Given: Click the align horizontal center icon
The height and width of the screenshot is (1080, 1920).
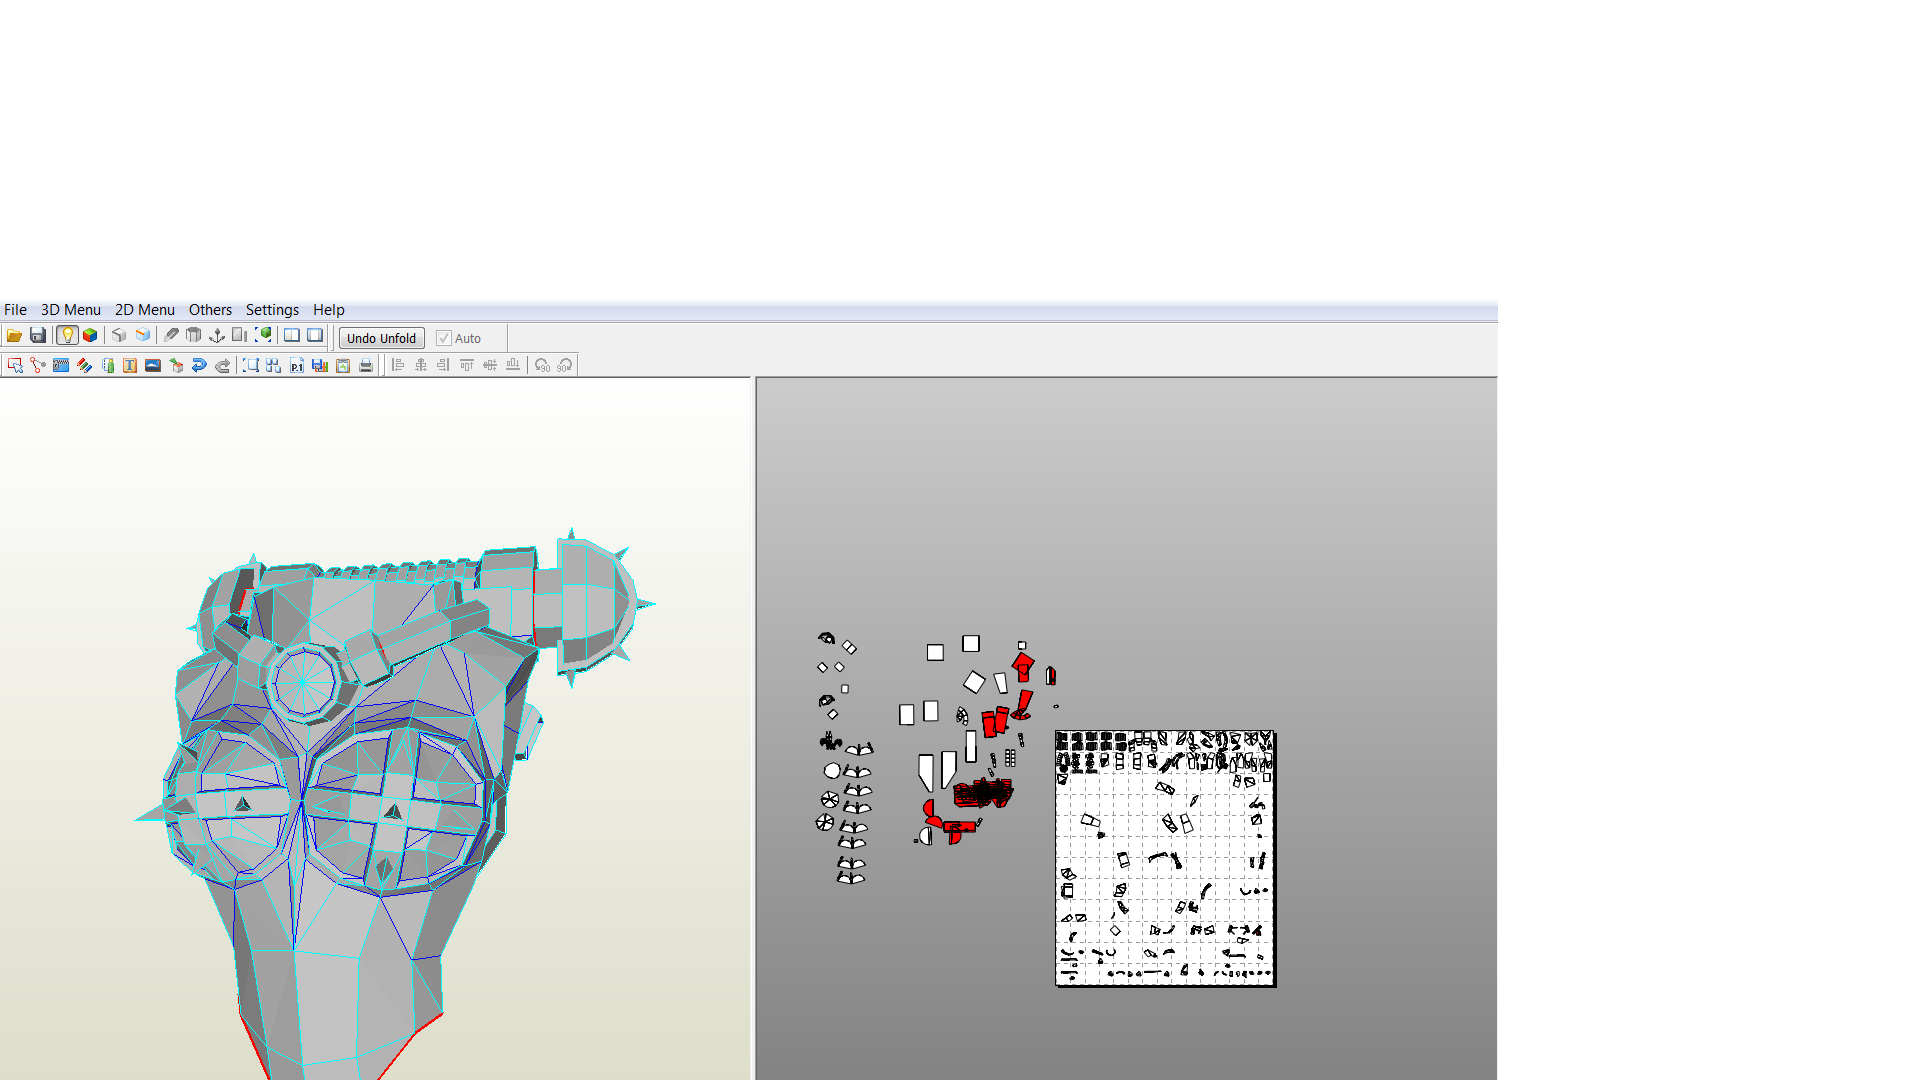Looking at the screenshot, I should [421, 366].
